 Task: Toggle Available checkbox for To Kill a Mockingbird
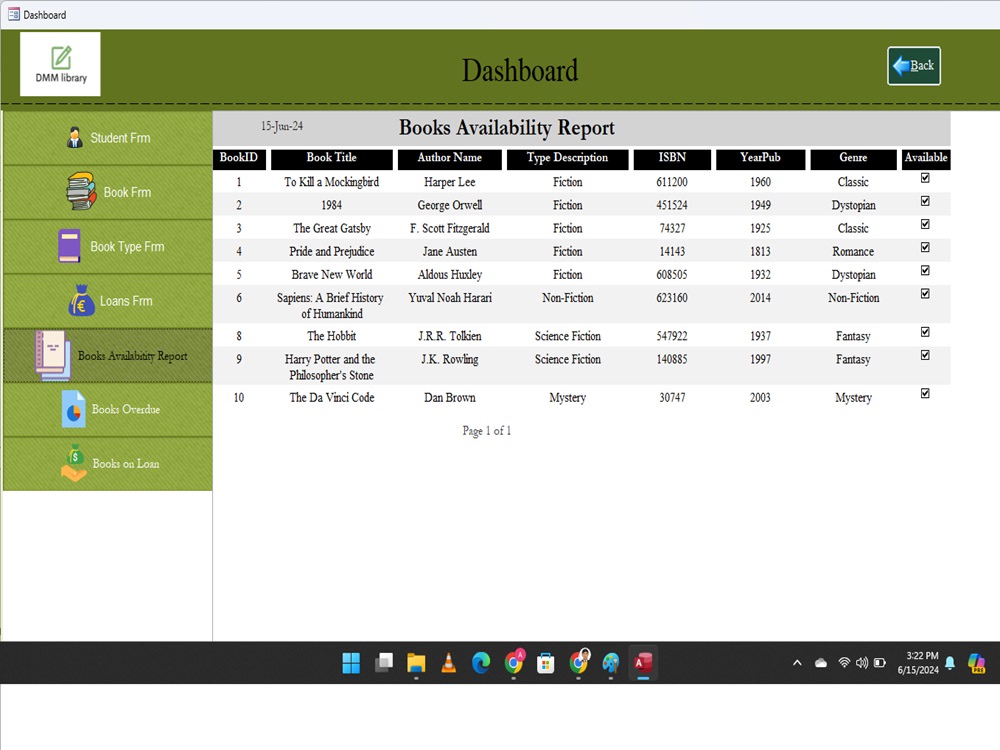[x=925, y=178]
